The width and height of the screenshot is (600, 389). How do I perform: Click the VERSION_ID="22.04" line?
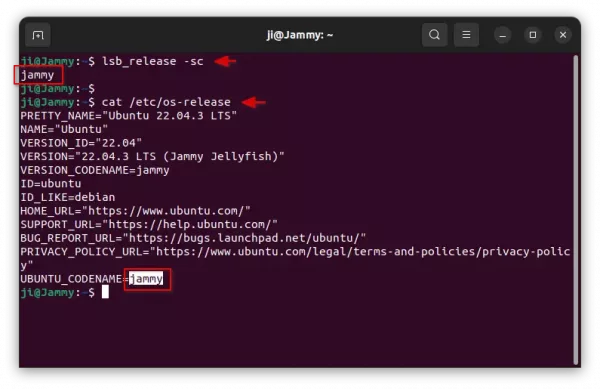pyautogui.click(x=81, y=143)
